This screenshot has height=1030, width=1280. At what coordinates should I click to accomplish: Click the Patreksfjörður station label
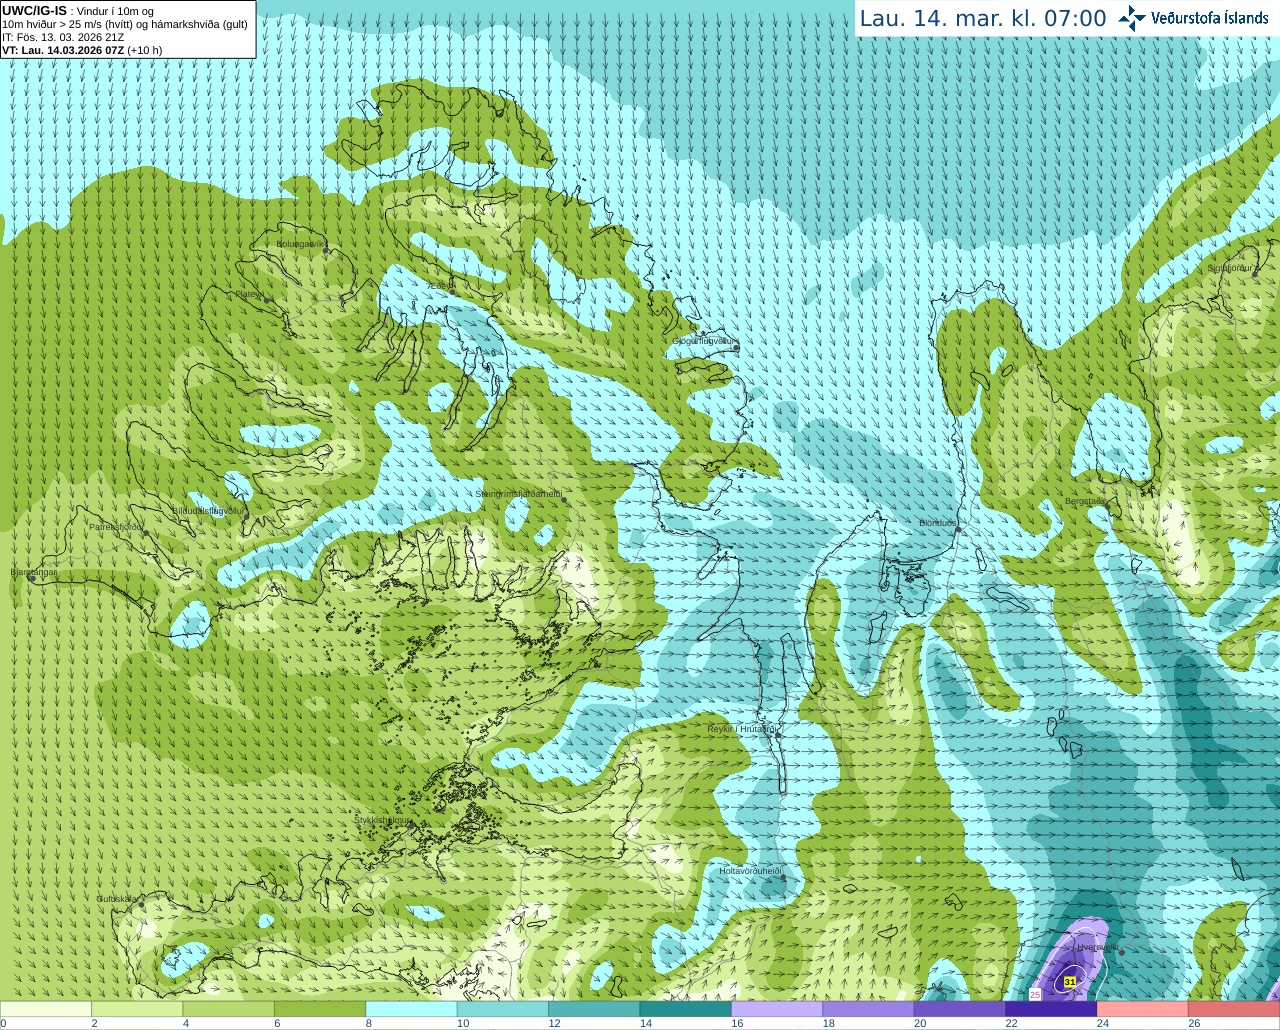[116, 527]
